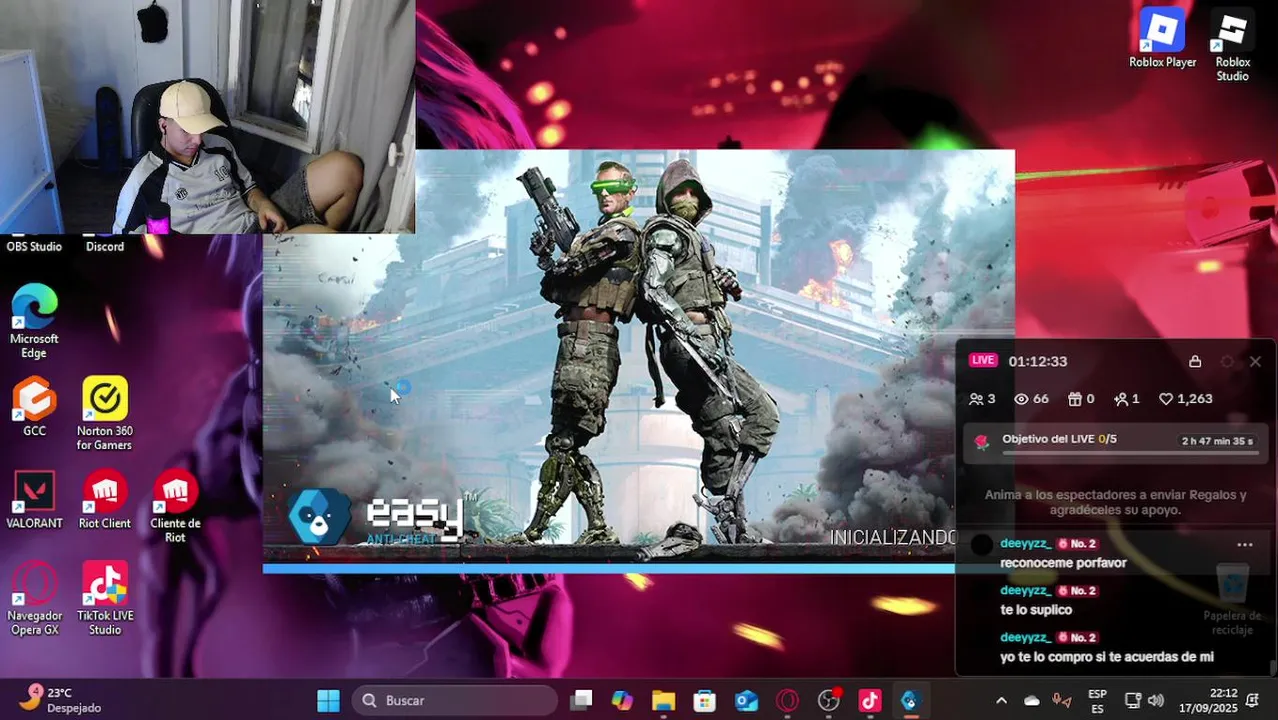The height and width of the screenshot is (720, 1278).
Task: Select the live timer 01:12:33
Action: coord(1037,361)
